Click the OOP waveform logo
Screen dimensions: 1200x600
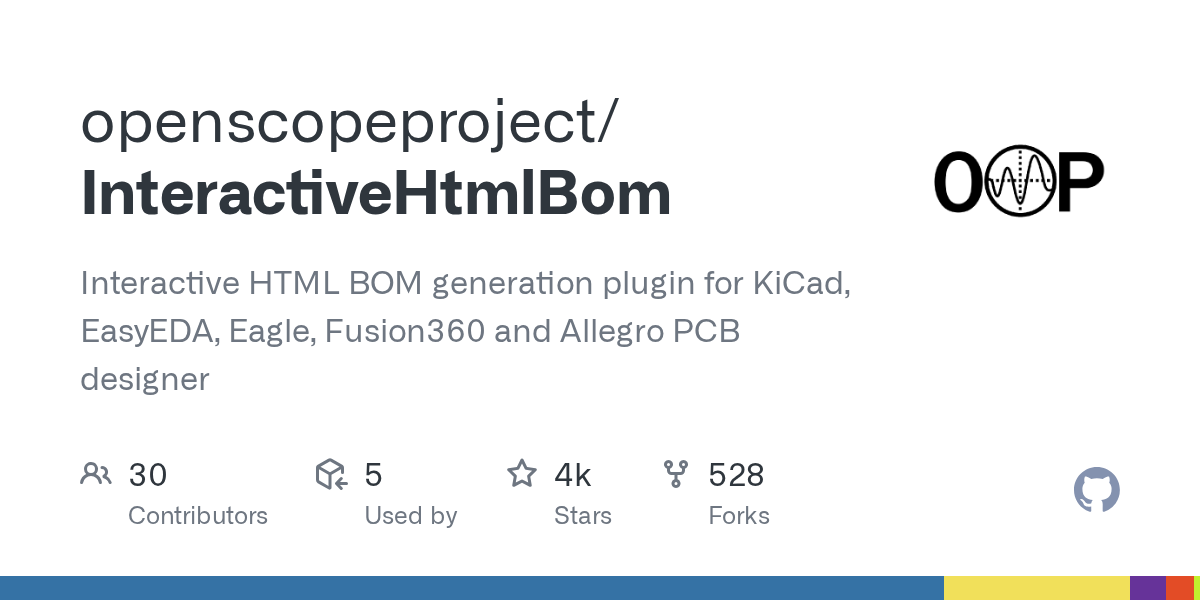tap(1018, 181)
